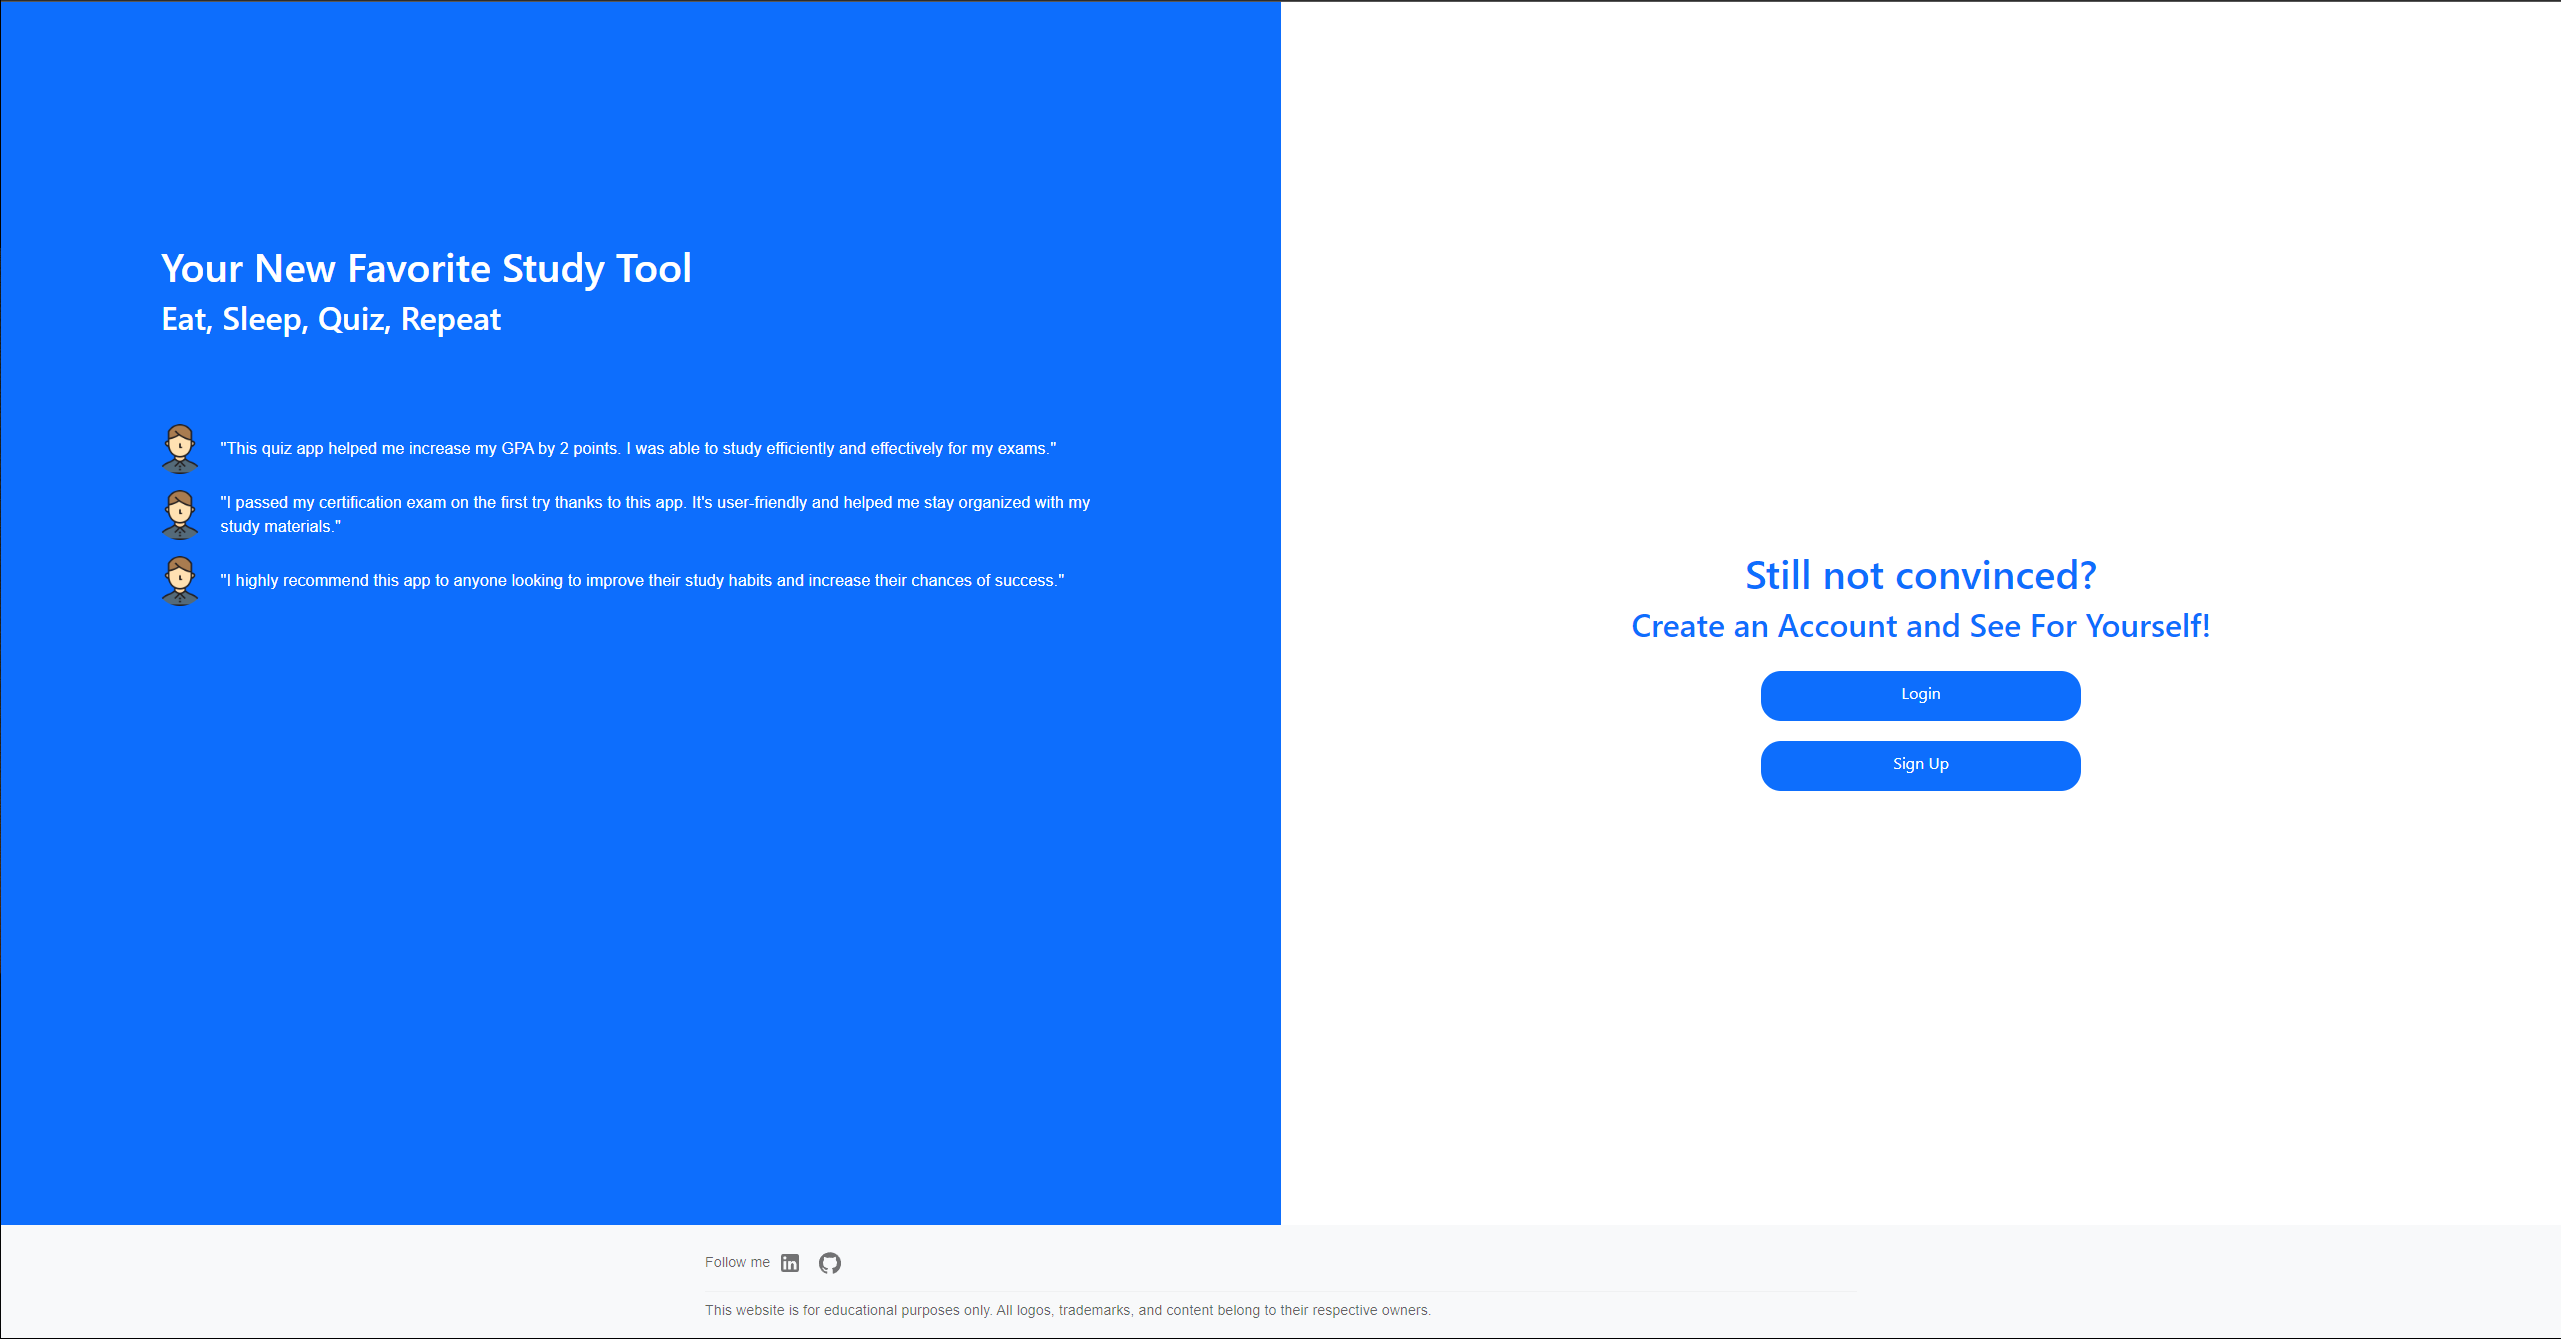Click the 'Eat, Sleep, Quiz, Repeat' tagline
Image resolution: width=2561 pixels, height=1341 pixels.
[x=331, y=320]
